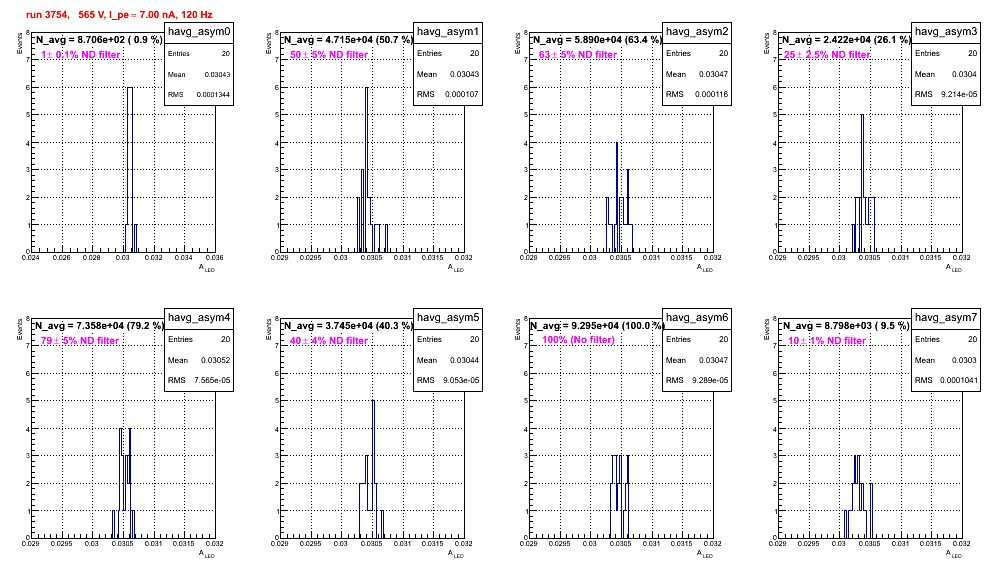Image resolution: width=996 pixels, height=572 pixels.
Task: Click Mean value 0.03043 in havg_asym1 box
Action: pos(464,74)
